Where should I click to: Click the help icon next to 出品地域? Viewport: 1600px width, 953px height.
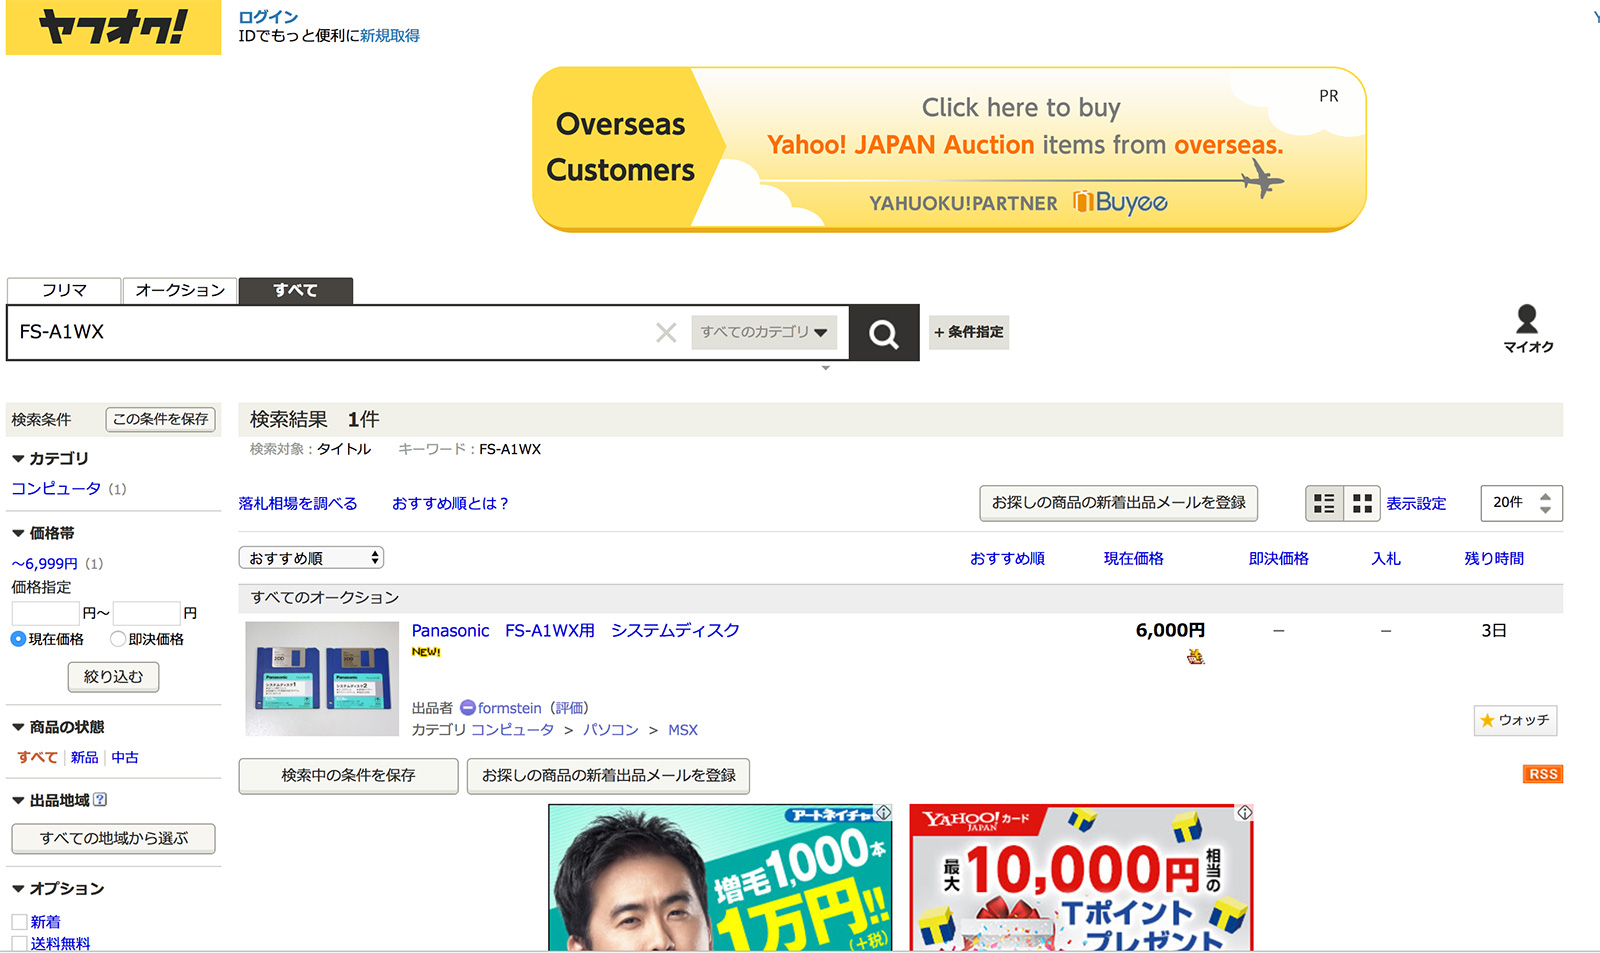click(99, 800)
